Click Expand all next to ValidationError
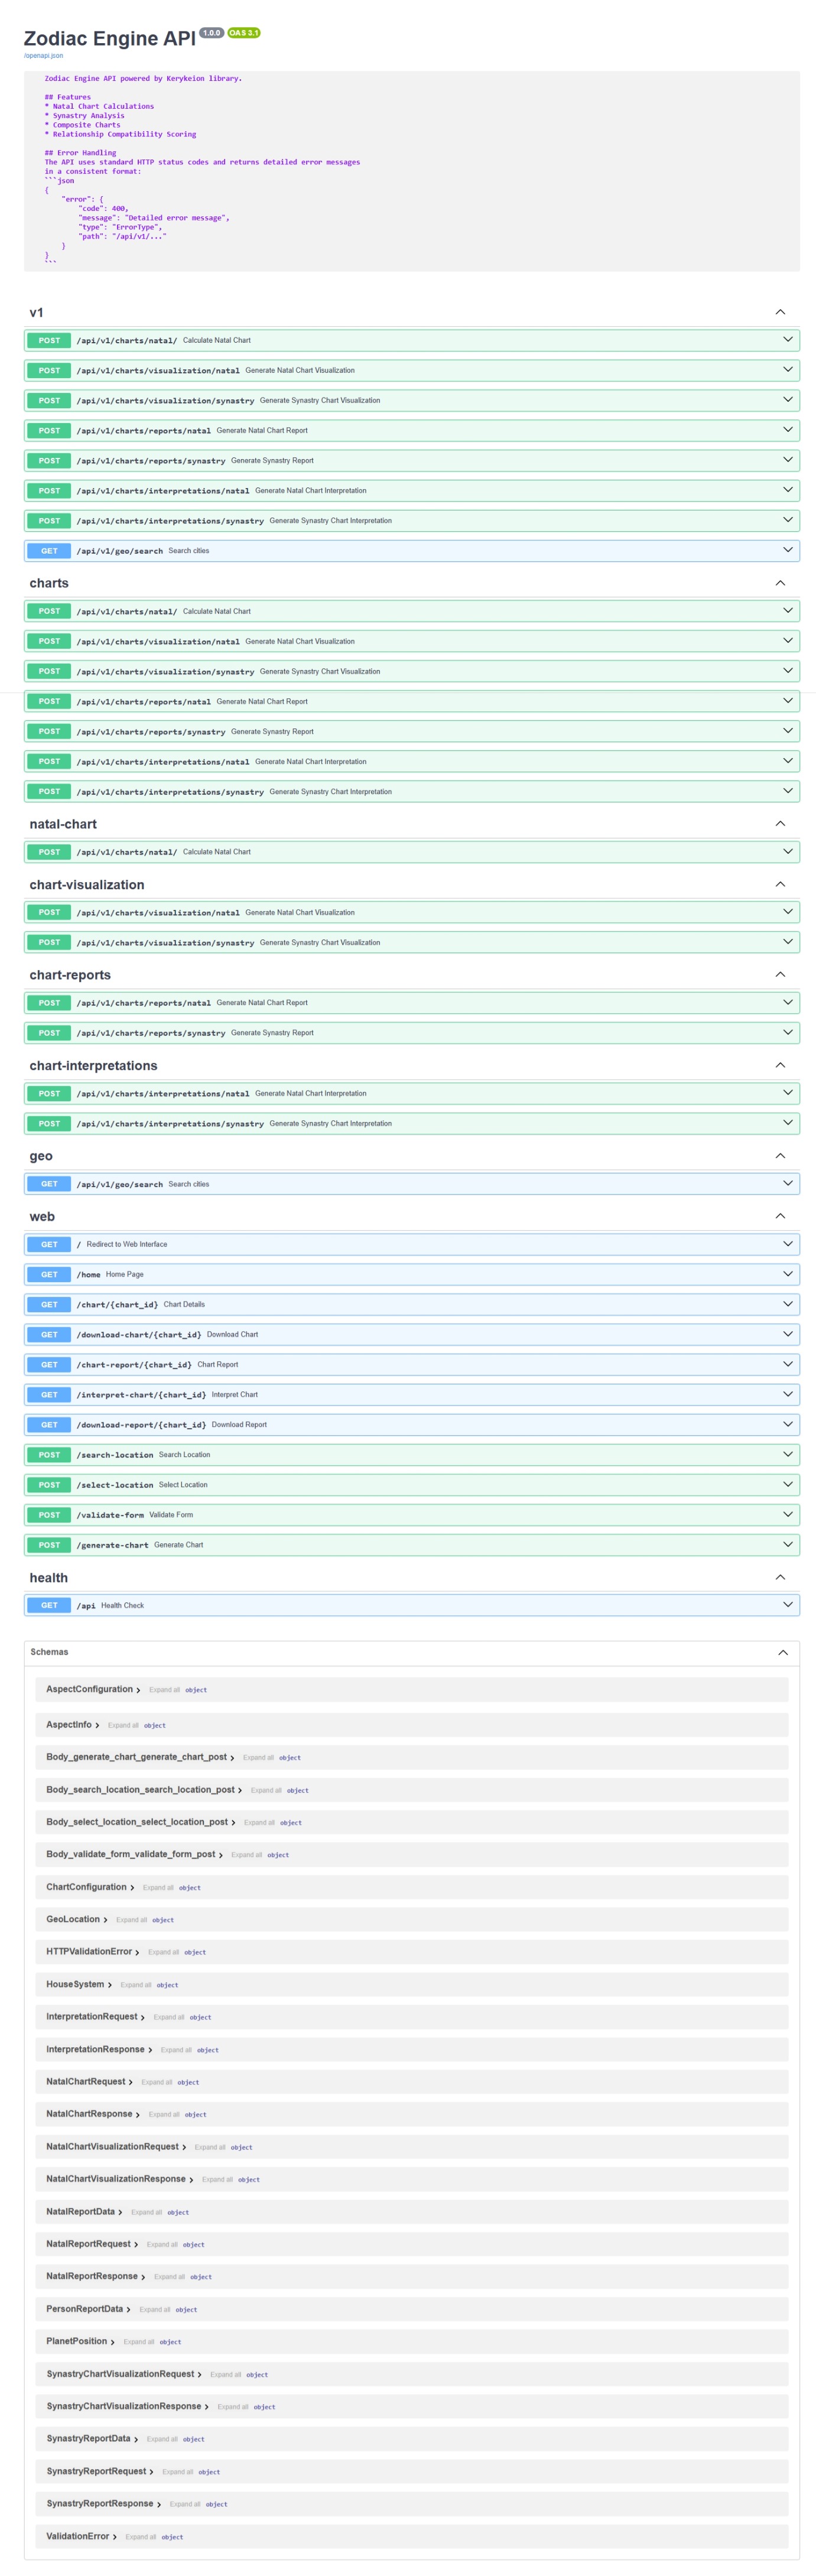816x2576 pixels. 141,2536
